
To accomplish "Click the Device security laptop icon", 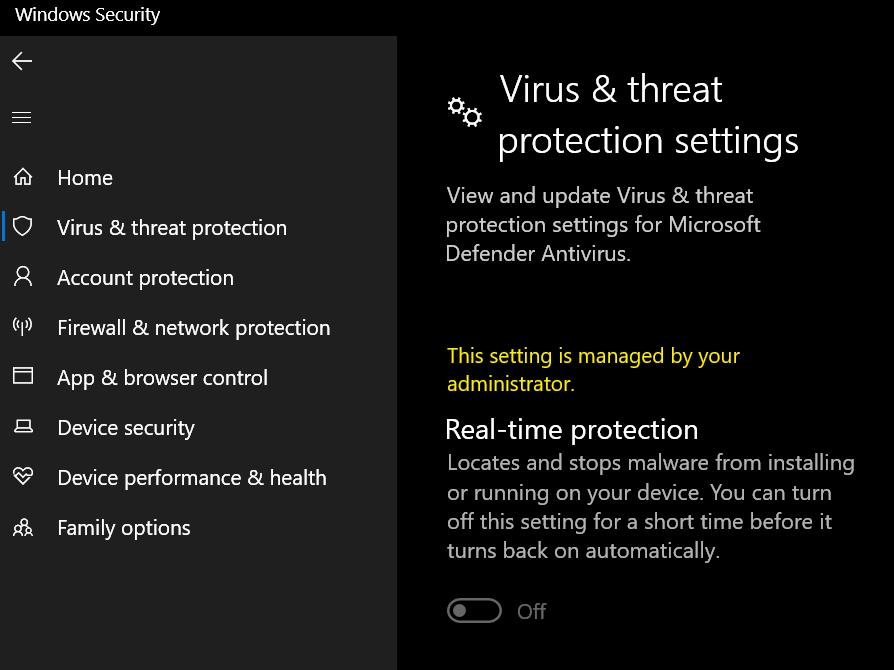I will coord(22,428).
